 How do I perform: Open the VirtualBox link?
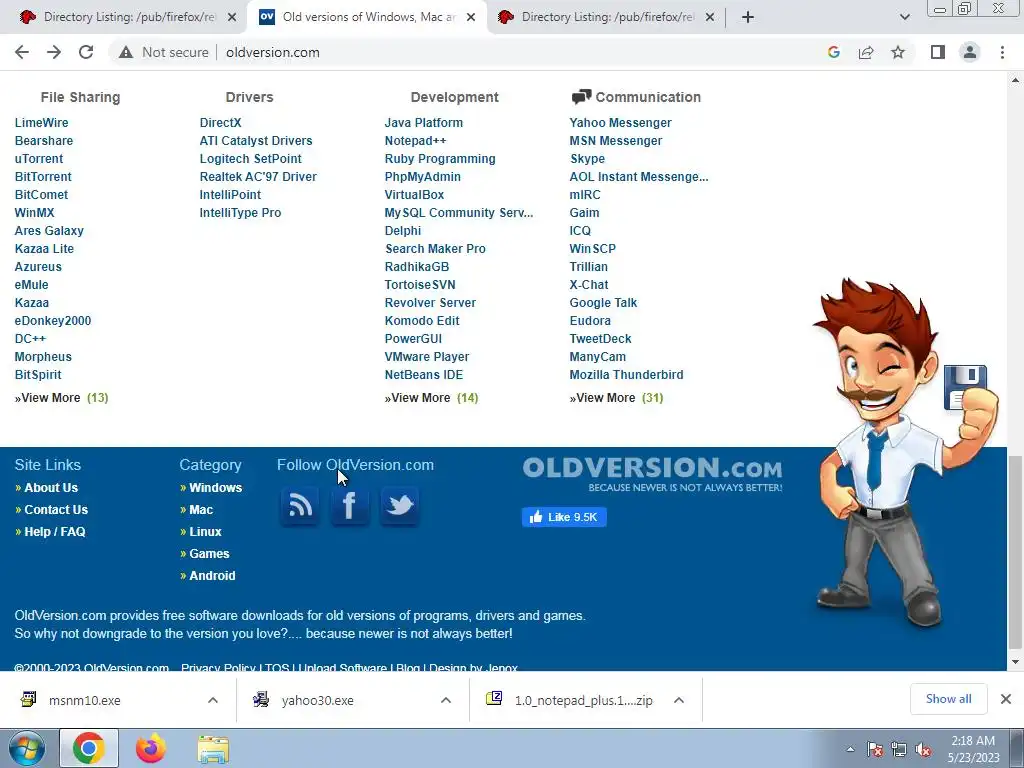pos(414,195)
